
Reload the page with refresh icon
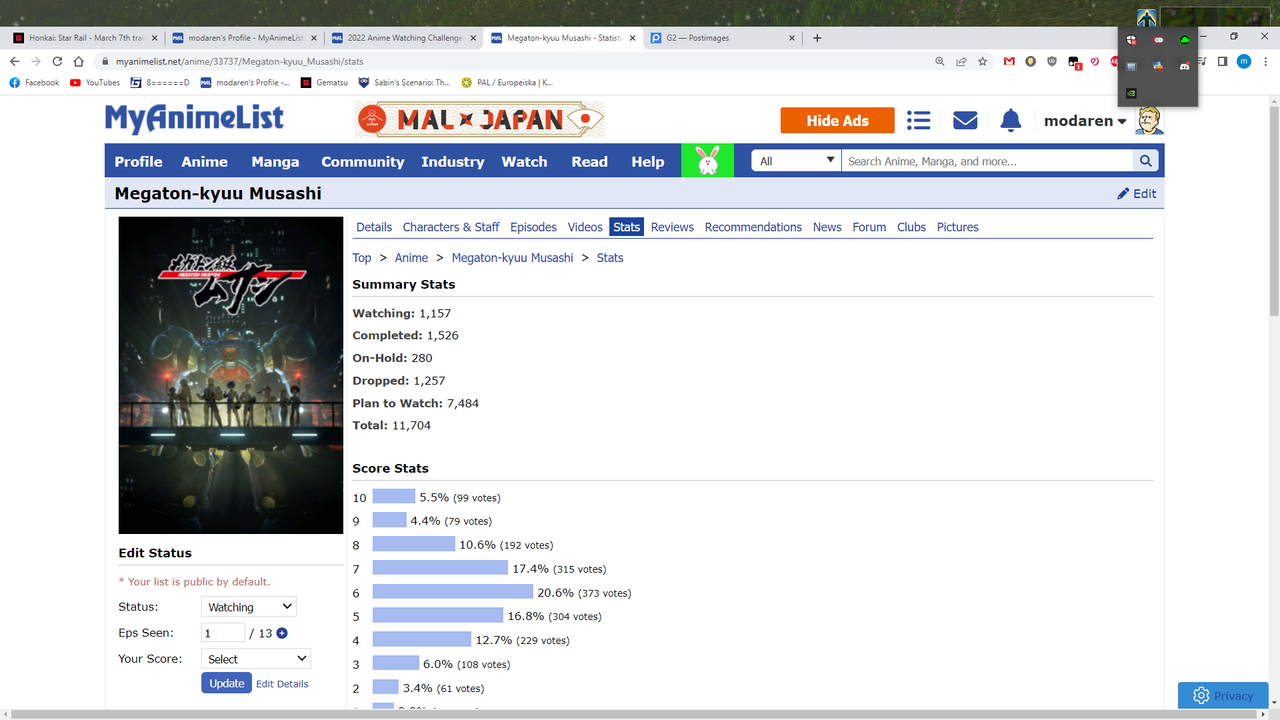click(57, 61)
